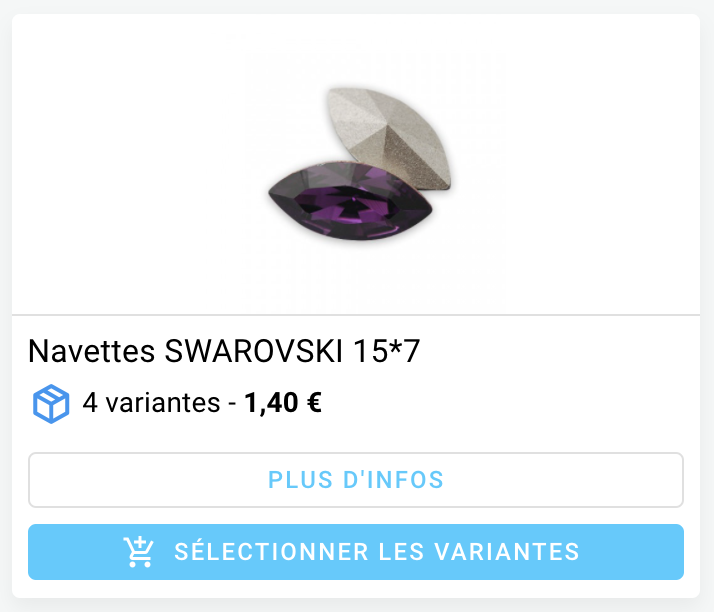Click the word Navettes in the title
The width and height of the screenshot is (714, 612).
pos(92,351)
